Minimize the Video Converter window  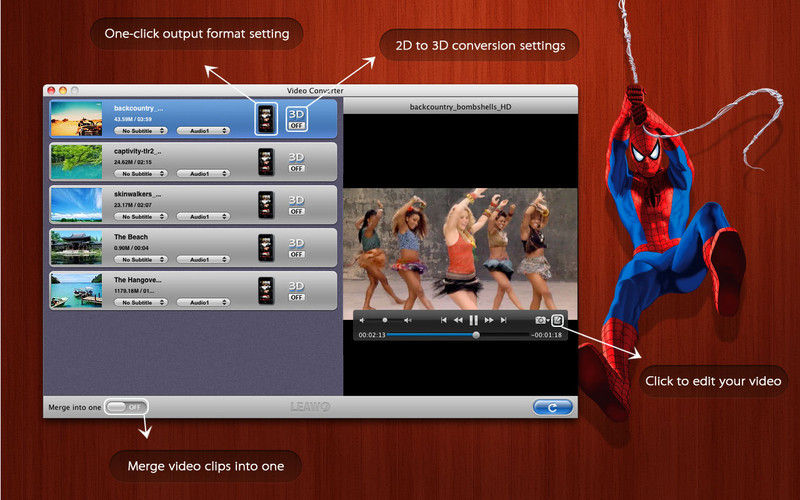click(x=63, y=90)
